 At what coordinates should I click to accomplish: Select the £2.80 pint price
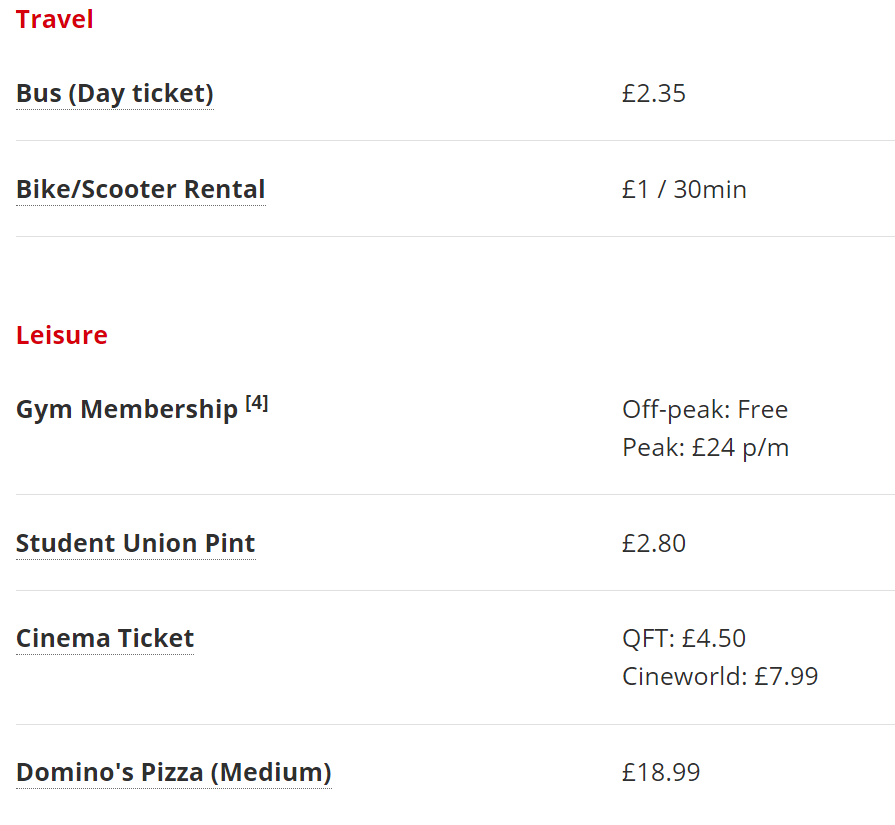pyautogui.click(x=654, y=544)
